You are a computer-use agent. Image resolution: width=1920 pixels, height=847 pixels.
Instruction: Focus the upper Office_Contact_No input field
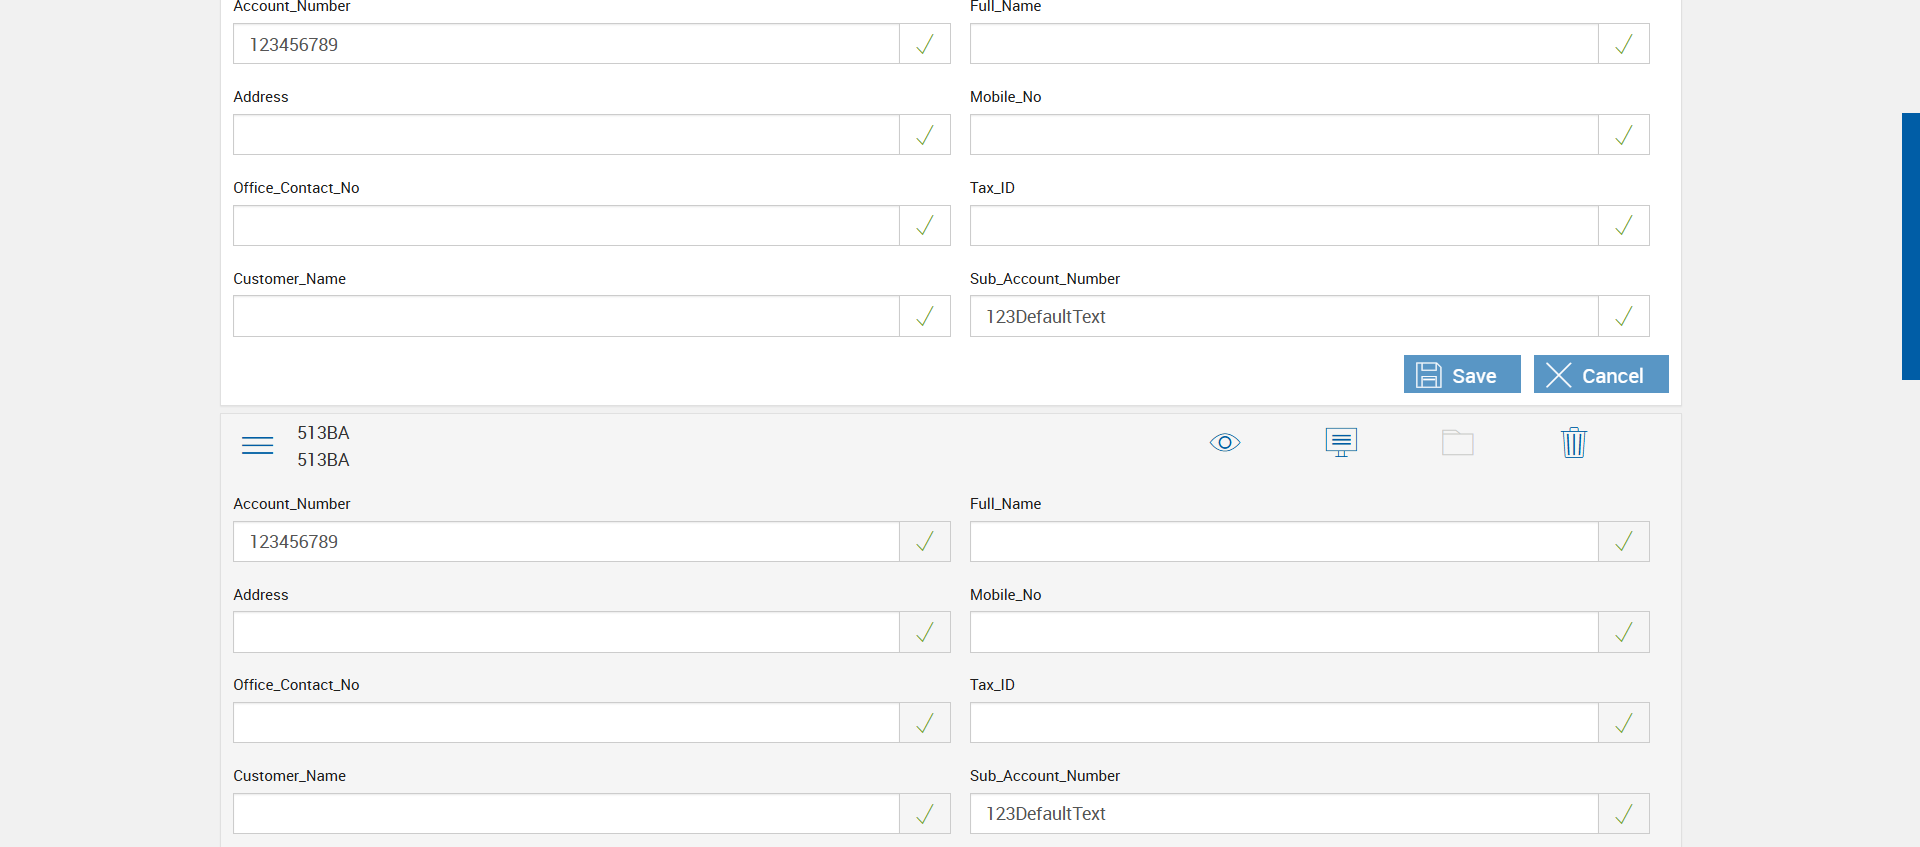click(x=566, y=226)
